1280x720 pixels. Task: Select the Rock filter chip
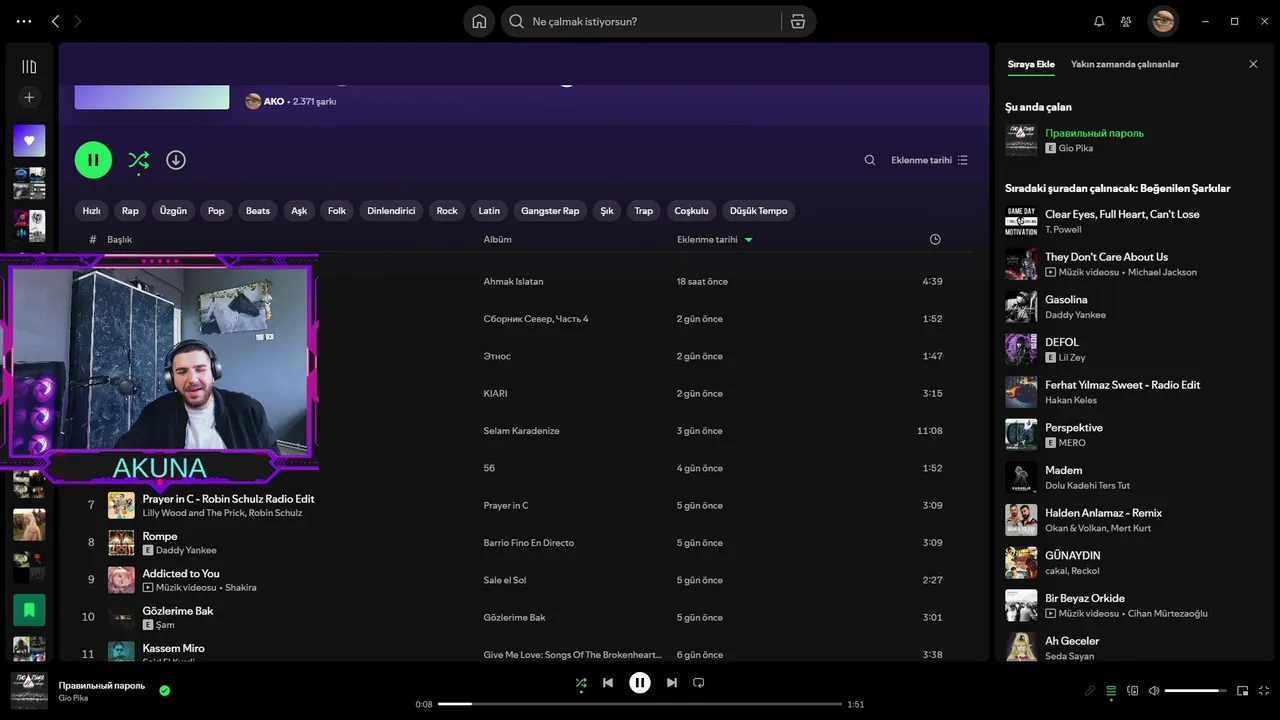coord(447,211)
